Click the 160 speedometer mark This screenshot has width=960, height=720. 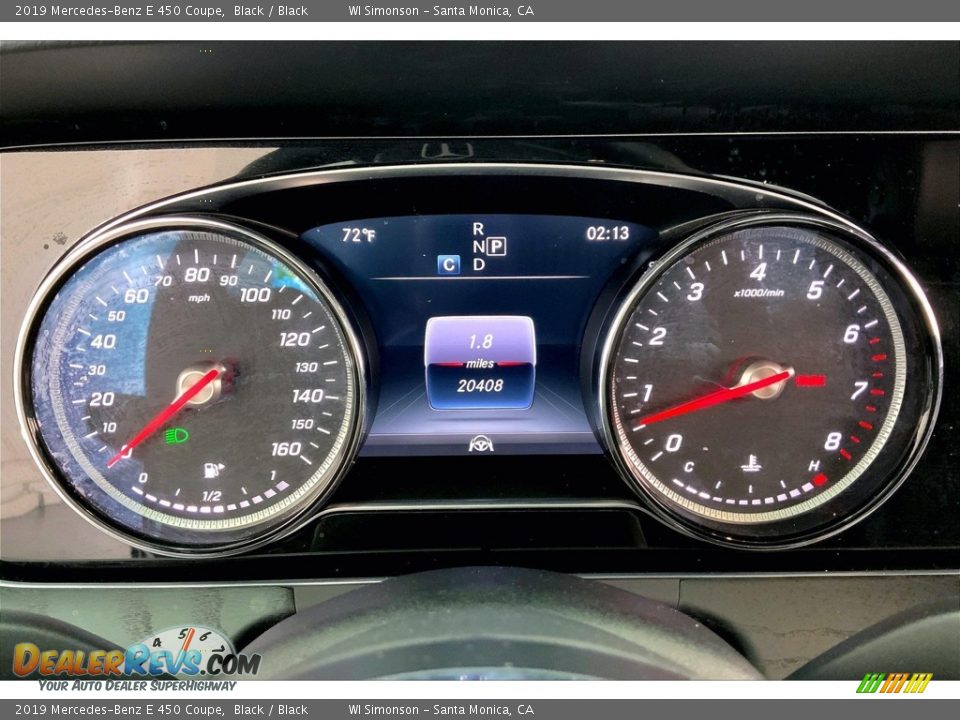click(x=286, y=449)
